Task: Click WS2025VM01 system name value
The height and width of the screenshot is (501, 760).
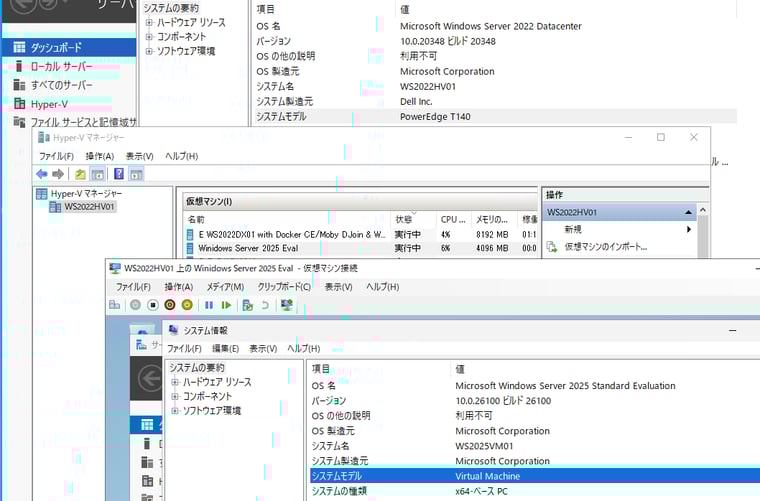Action: [x=484, y=446]
